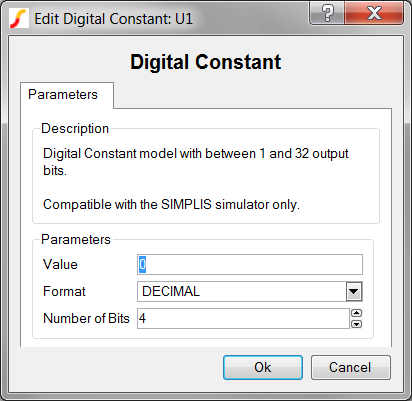Click the Digital Constant heading
Screen dimensions: 412x401
(206, 62)
